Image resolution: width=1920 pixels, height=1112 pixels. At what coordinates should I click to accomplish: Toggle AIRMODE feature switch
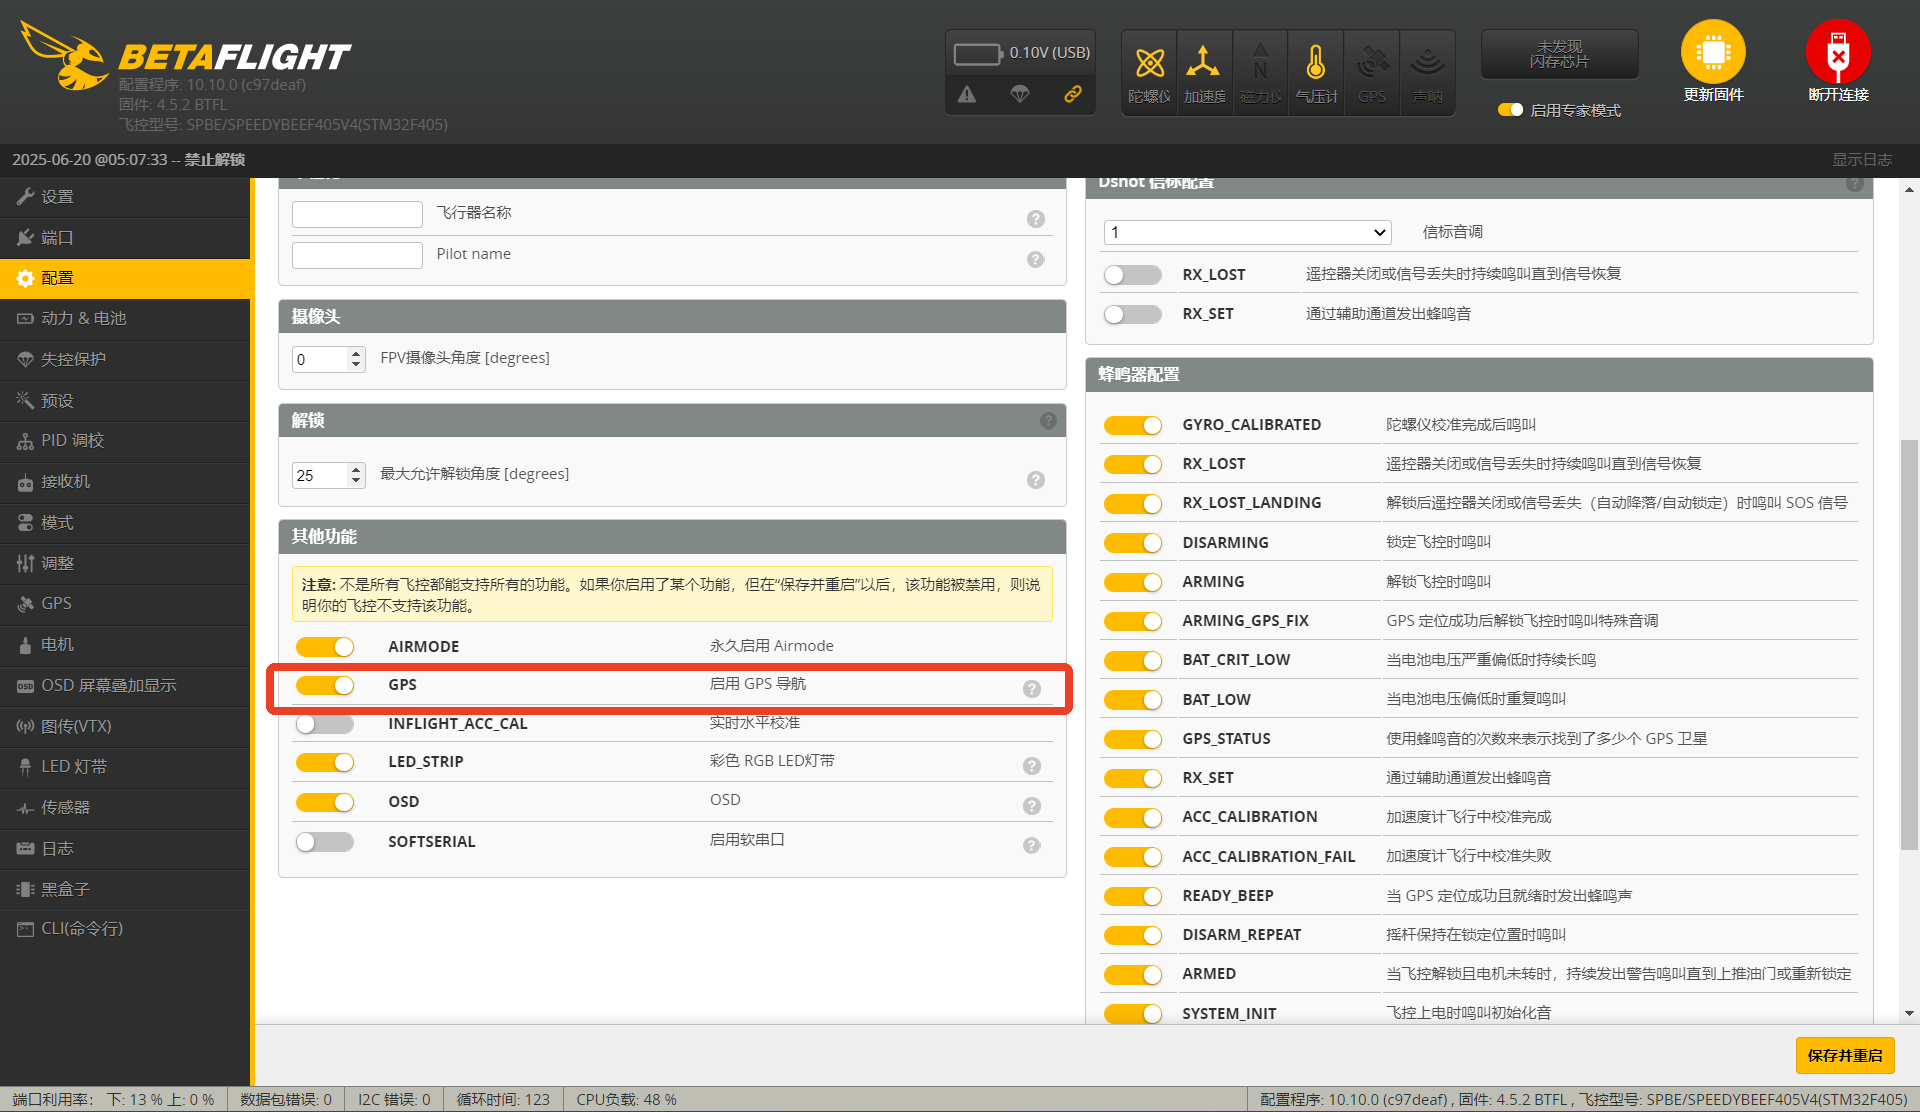point(325,647)
